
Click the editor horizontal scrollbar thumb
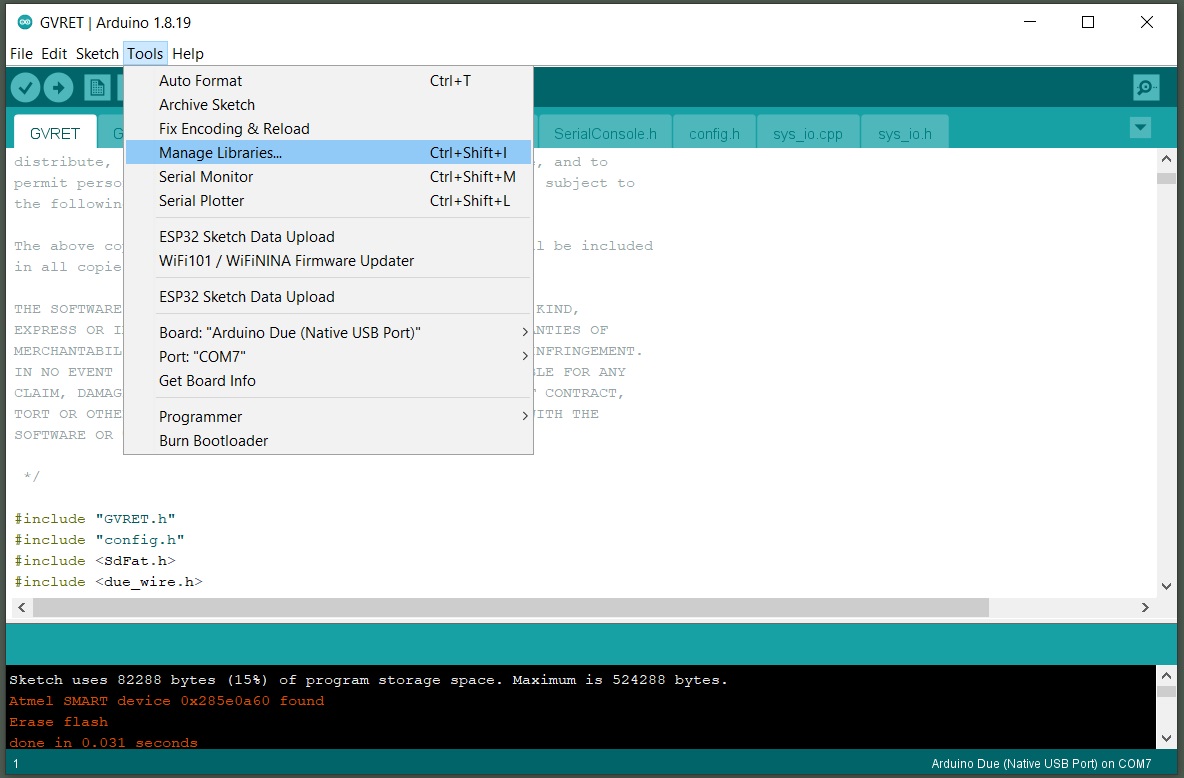[510, 608]
